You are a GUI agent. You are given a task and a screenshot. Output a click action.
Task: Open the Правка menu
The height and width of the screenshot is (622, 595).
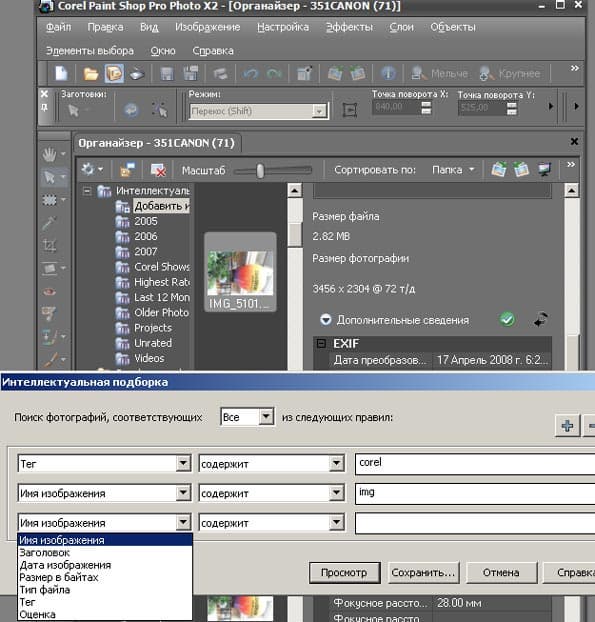coord(105,27)
